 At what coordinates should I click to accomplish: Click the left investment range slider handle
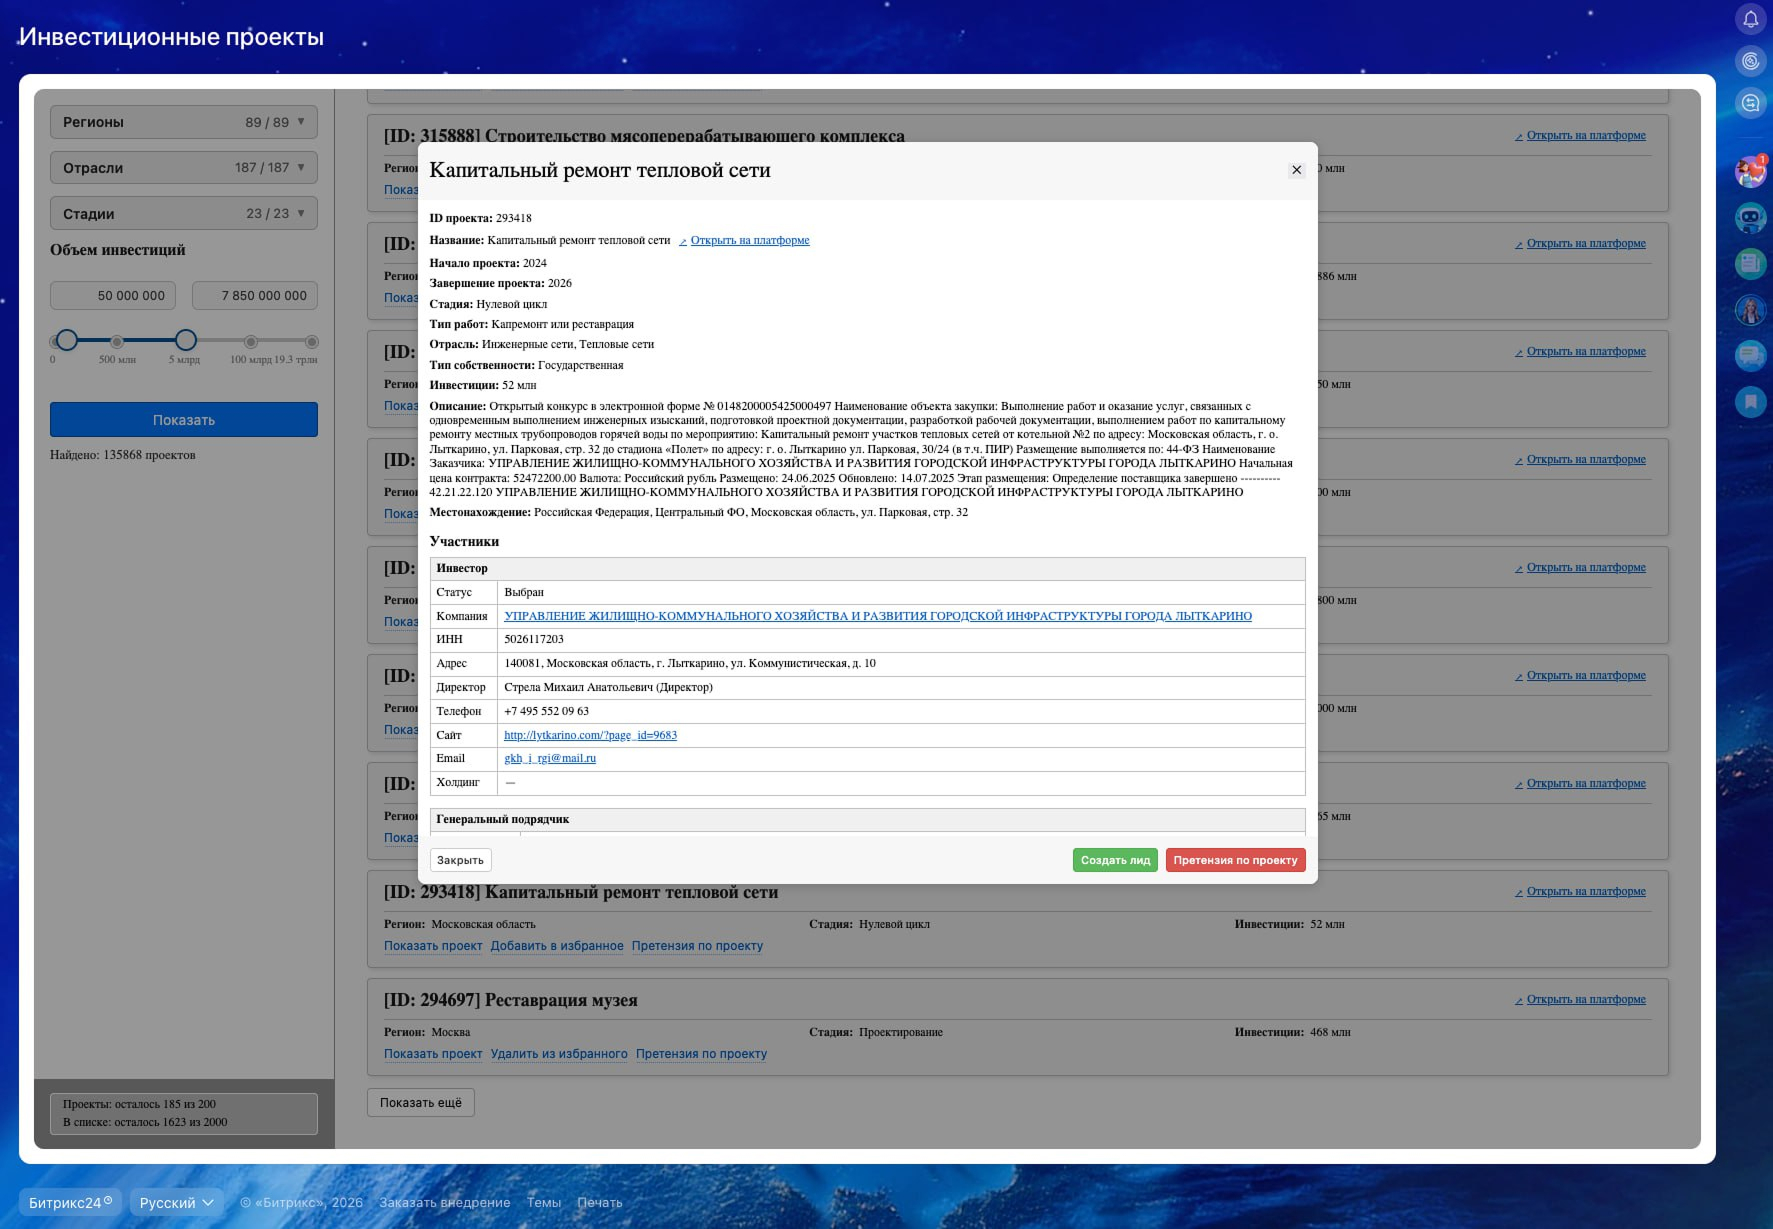pos(67,340)
